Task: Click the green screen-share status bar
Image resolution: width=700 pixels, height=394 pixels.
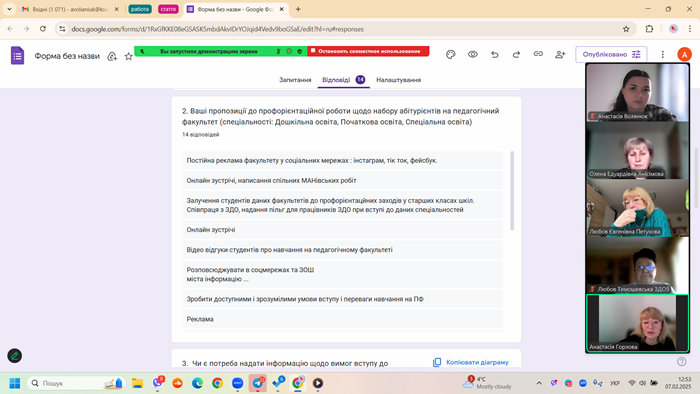Action: click(x=221, y=51)
